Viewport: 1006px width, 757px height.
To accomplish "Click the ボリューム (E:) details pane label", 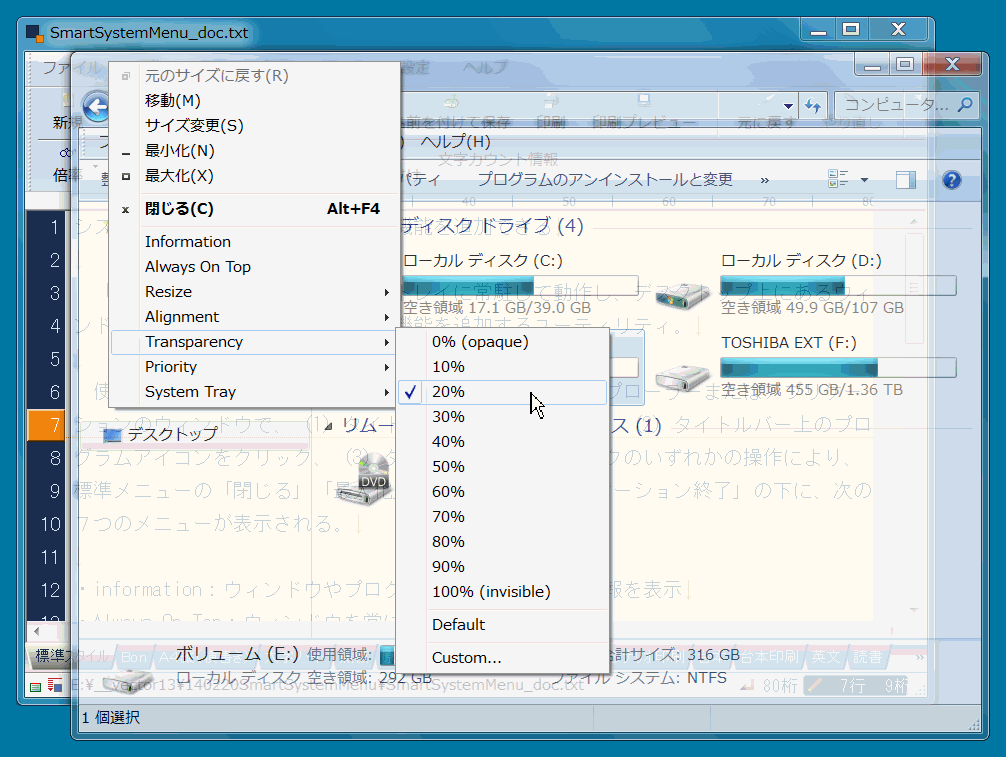I will point(237,654).
